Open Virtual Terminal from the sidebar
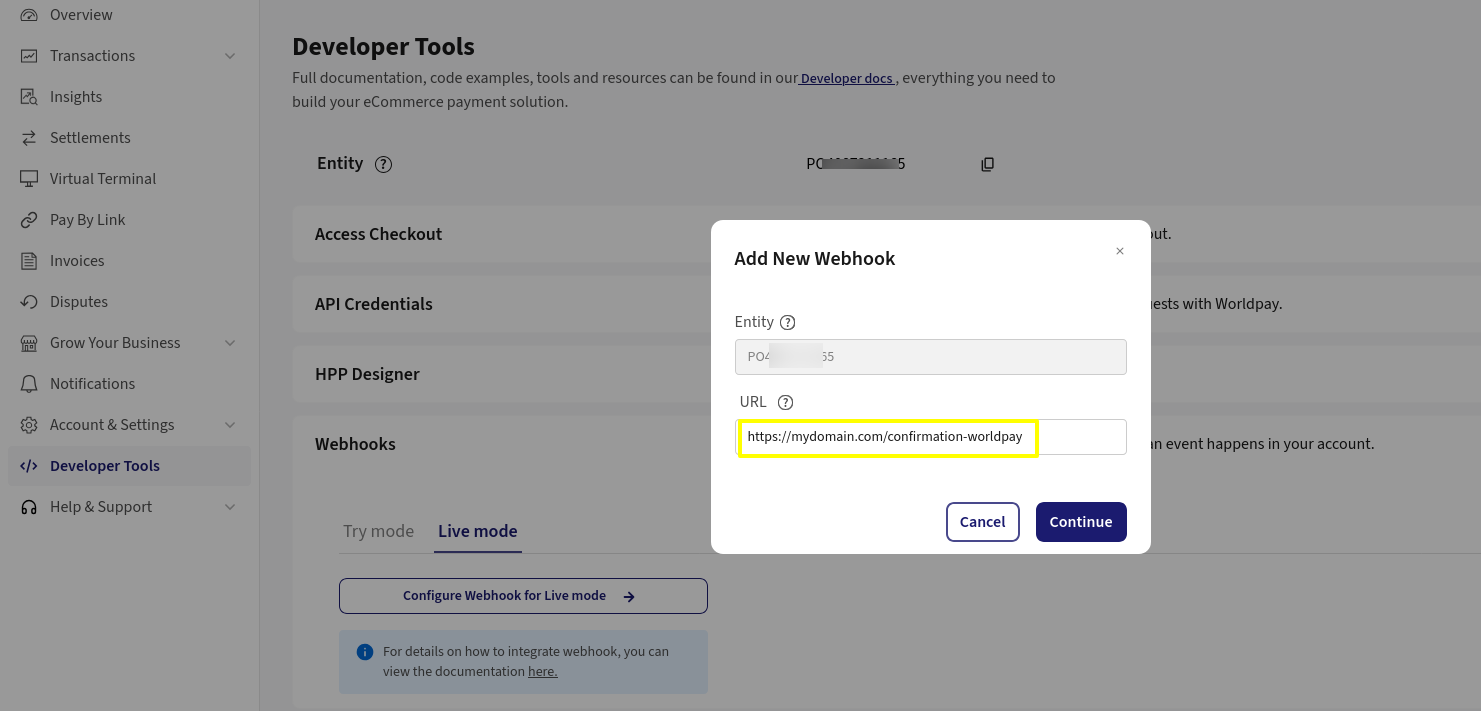This screenshot has width=1481, height=711. tap(103, 178)
